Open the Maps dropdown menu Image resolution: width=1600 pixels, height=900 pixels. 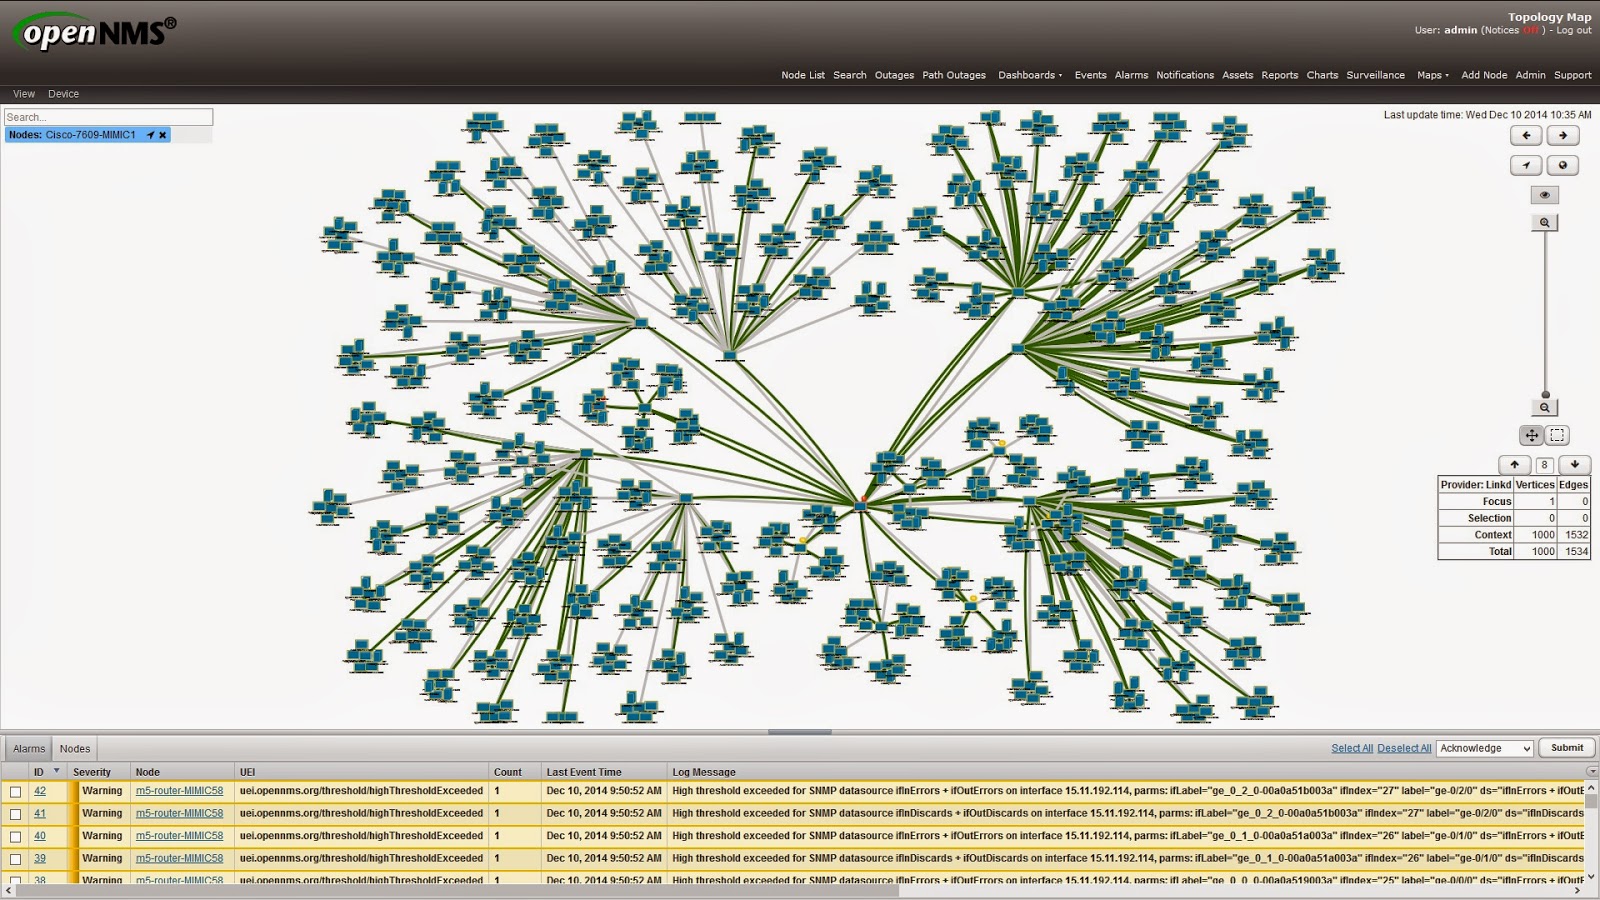[1430, 75]
